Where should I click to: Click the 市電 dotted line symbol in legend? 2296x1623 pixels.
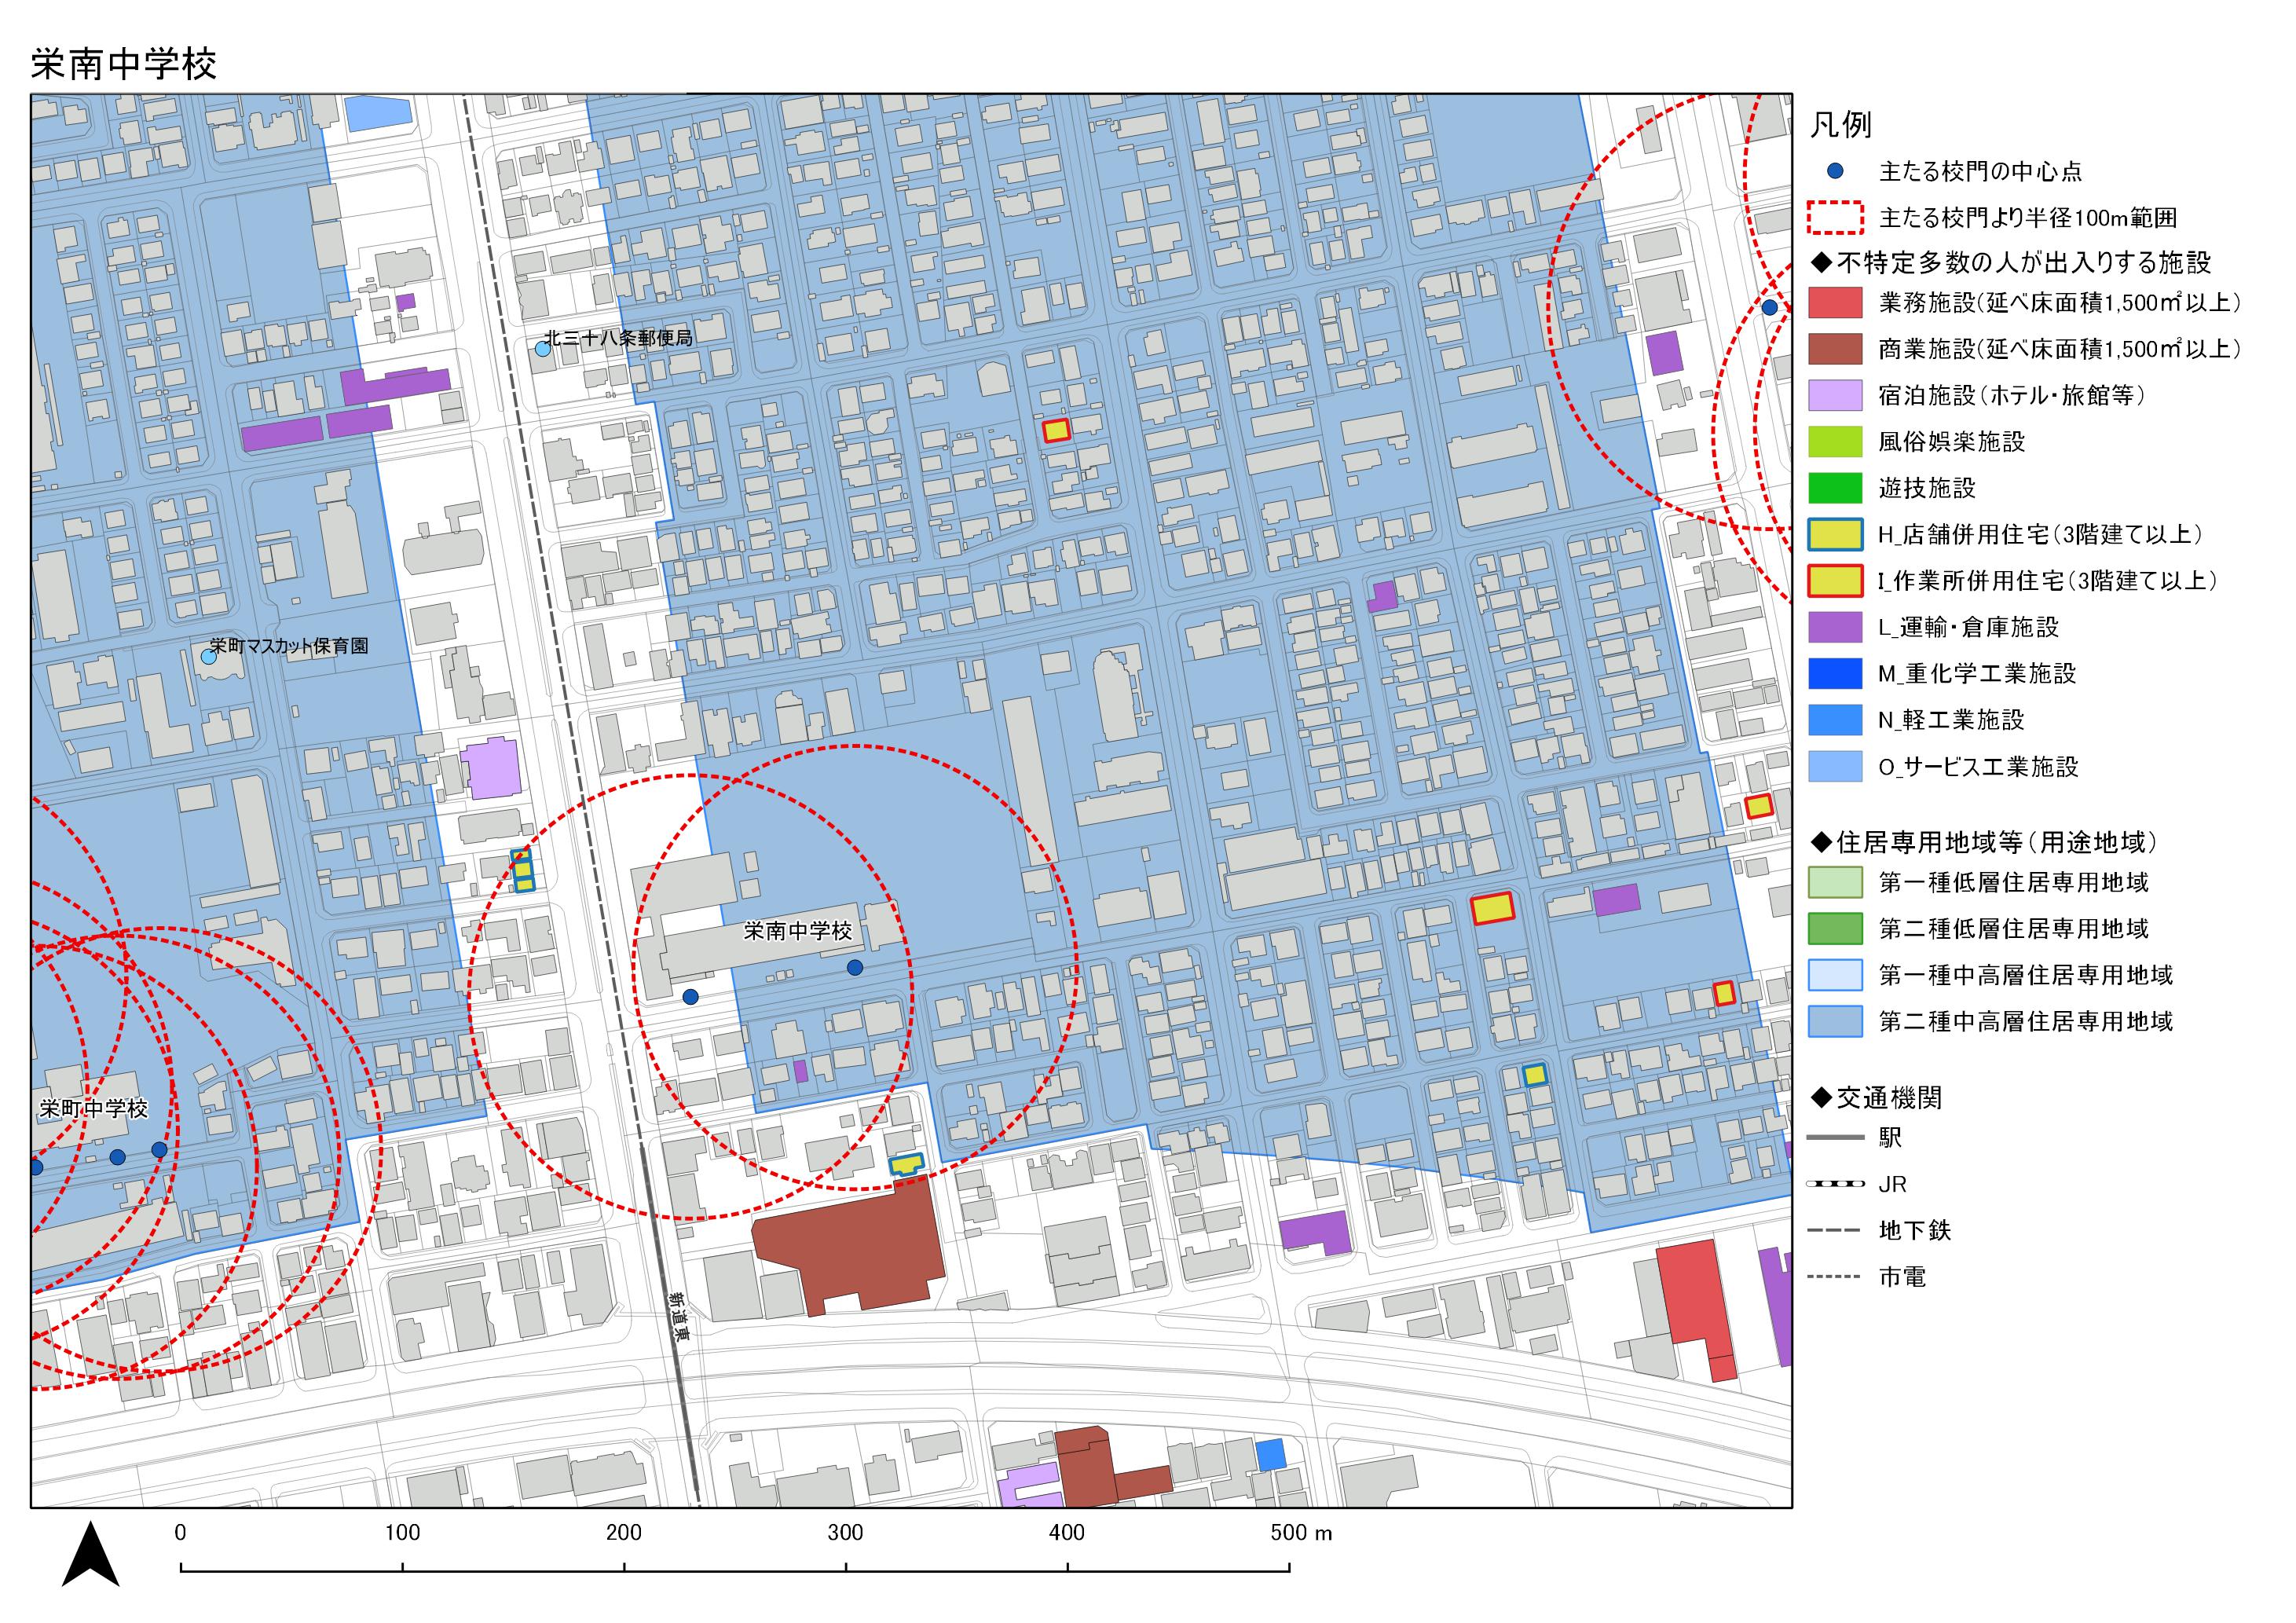[1835, 1277]
